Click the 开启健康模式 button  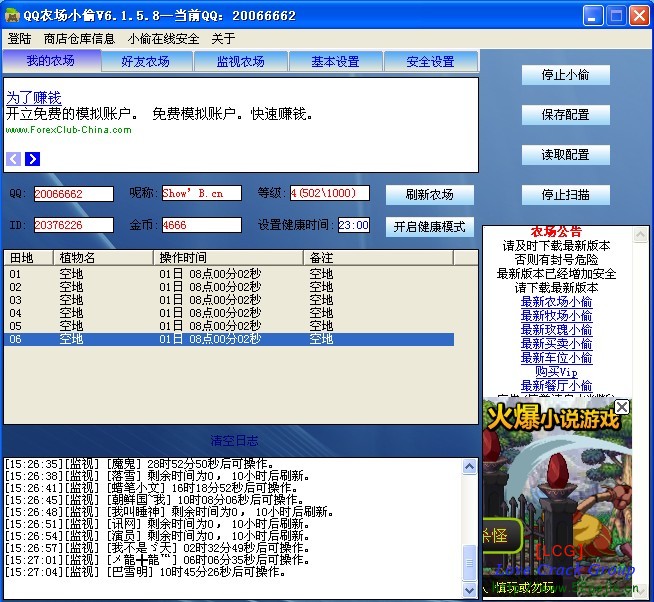click(430, 227)
